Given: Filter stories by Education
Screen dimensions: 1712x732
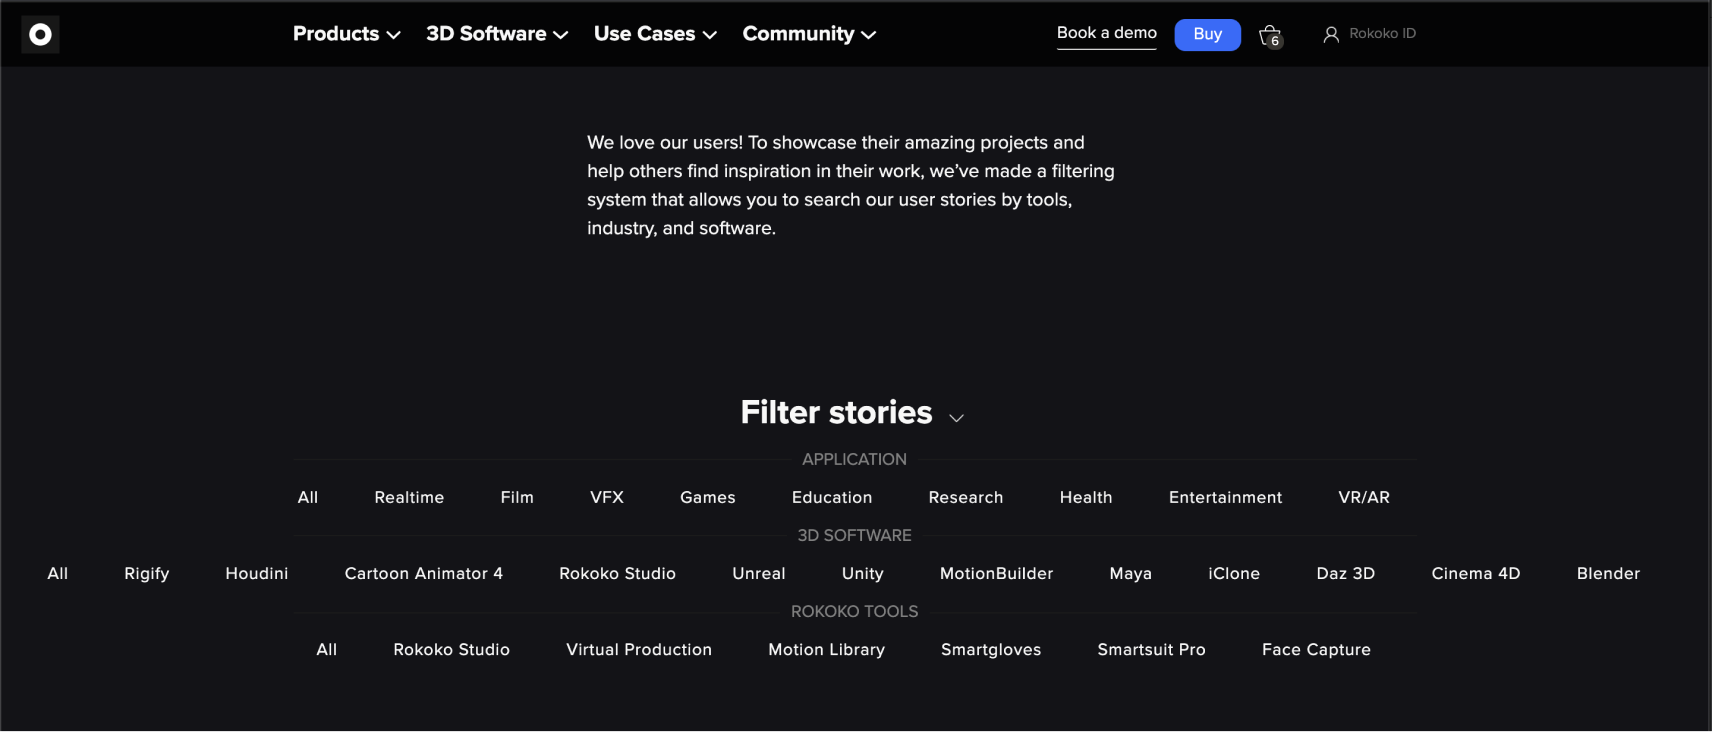Looking at the screenshot, I should (x=832, y=498).
